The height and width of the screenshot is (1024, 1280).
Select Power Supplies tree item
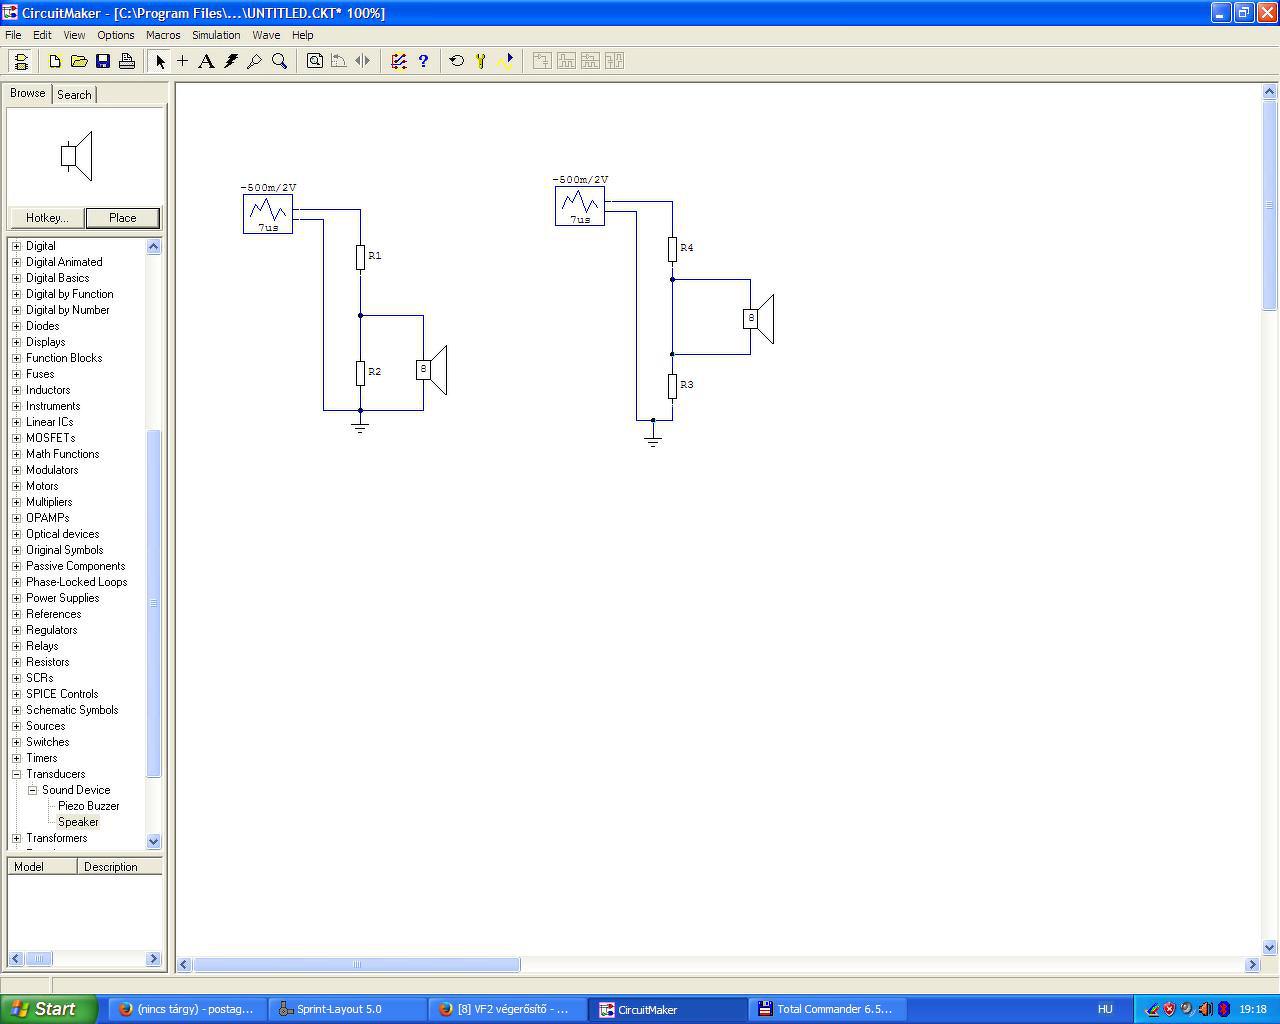pos(62,598)
